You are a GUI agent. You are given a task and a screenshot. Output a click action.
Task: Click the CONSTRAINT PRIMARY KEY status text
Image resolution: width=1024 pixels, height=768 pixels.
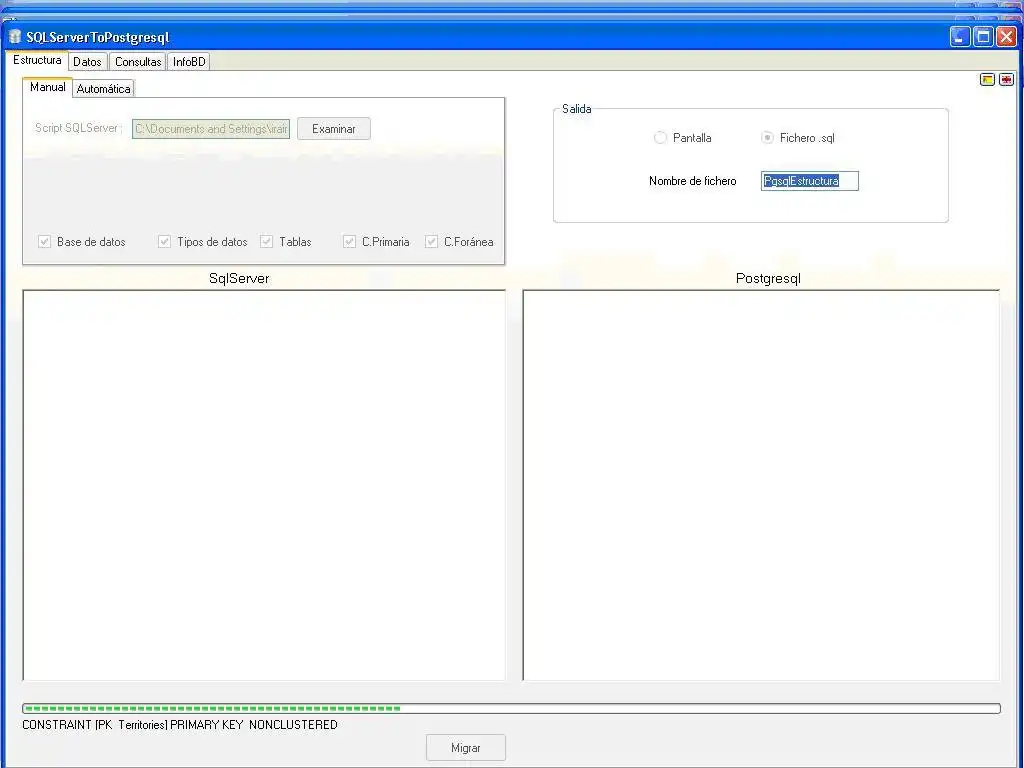coord(180,725)
